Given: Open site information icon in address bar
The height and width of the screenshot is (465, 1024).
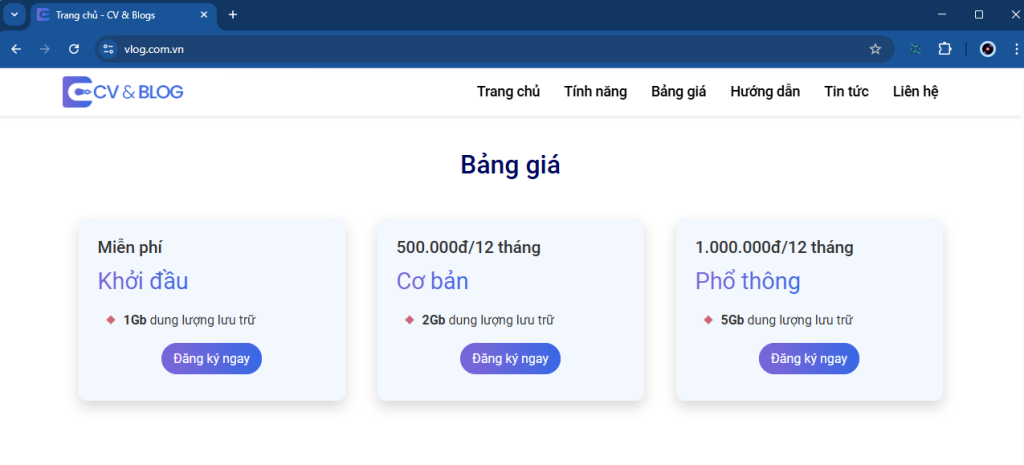Looking at the screenshot, I should pos(108,49).
